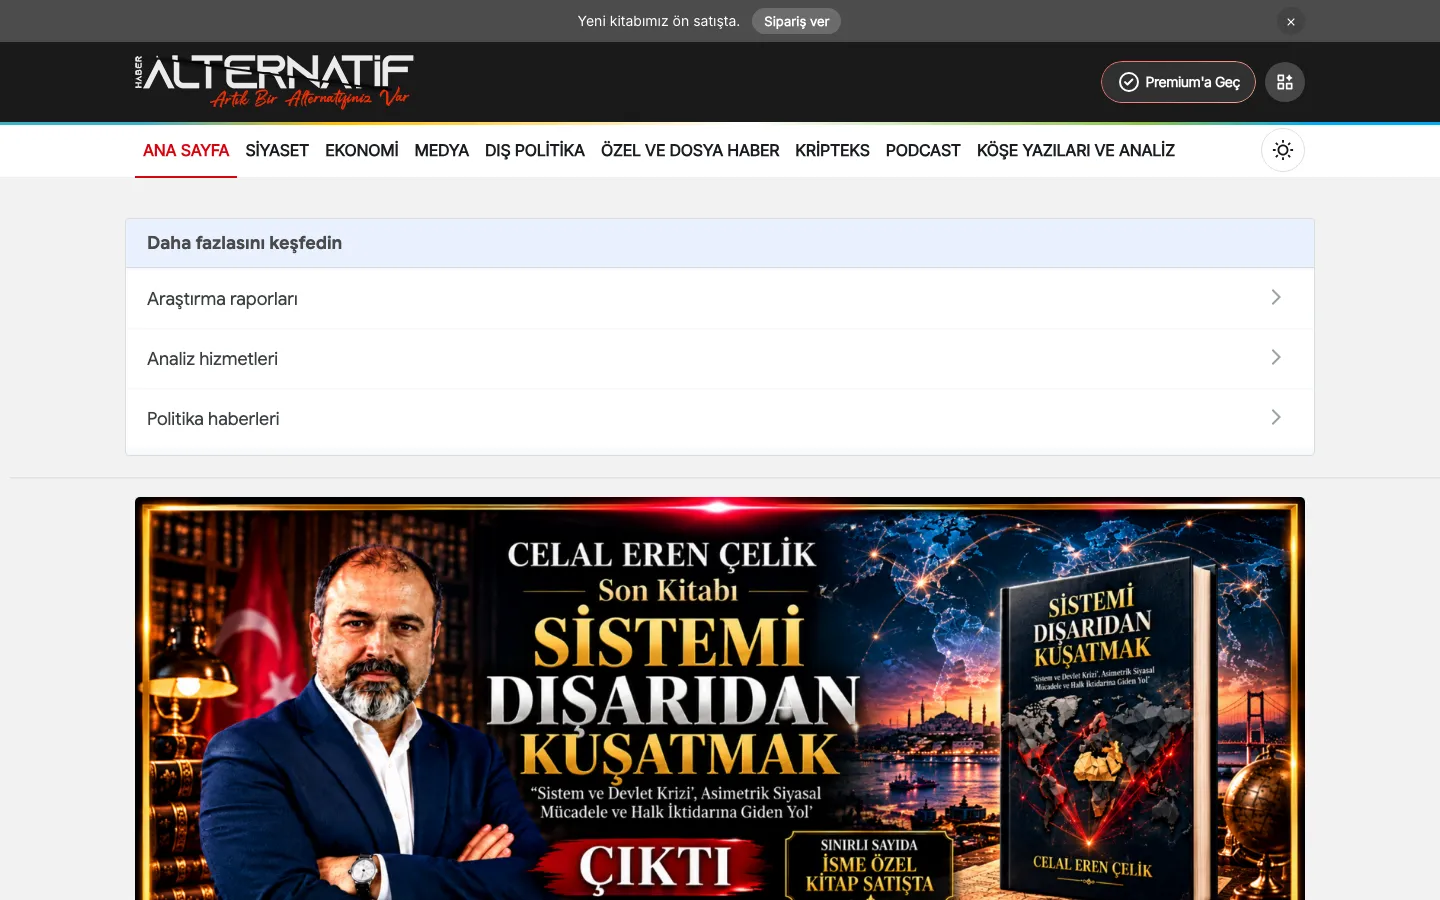Open KÖŞE YAZILARI VE ANALİZ
The width and height of the screenshot is (1440, 900).
click(1076, 150)
